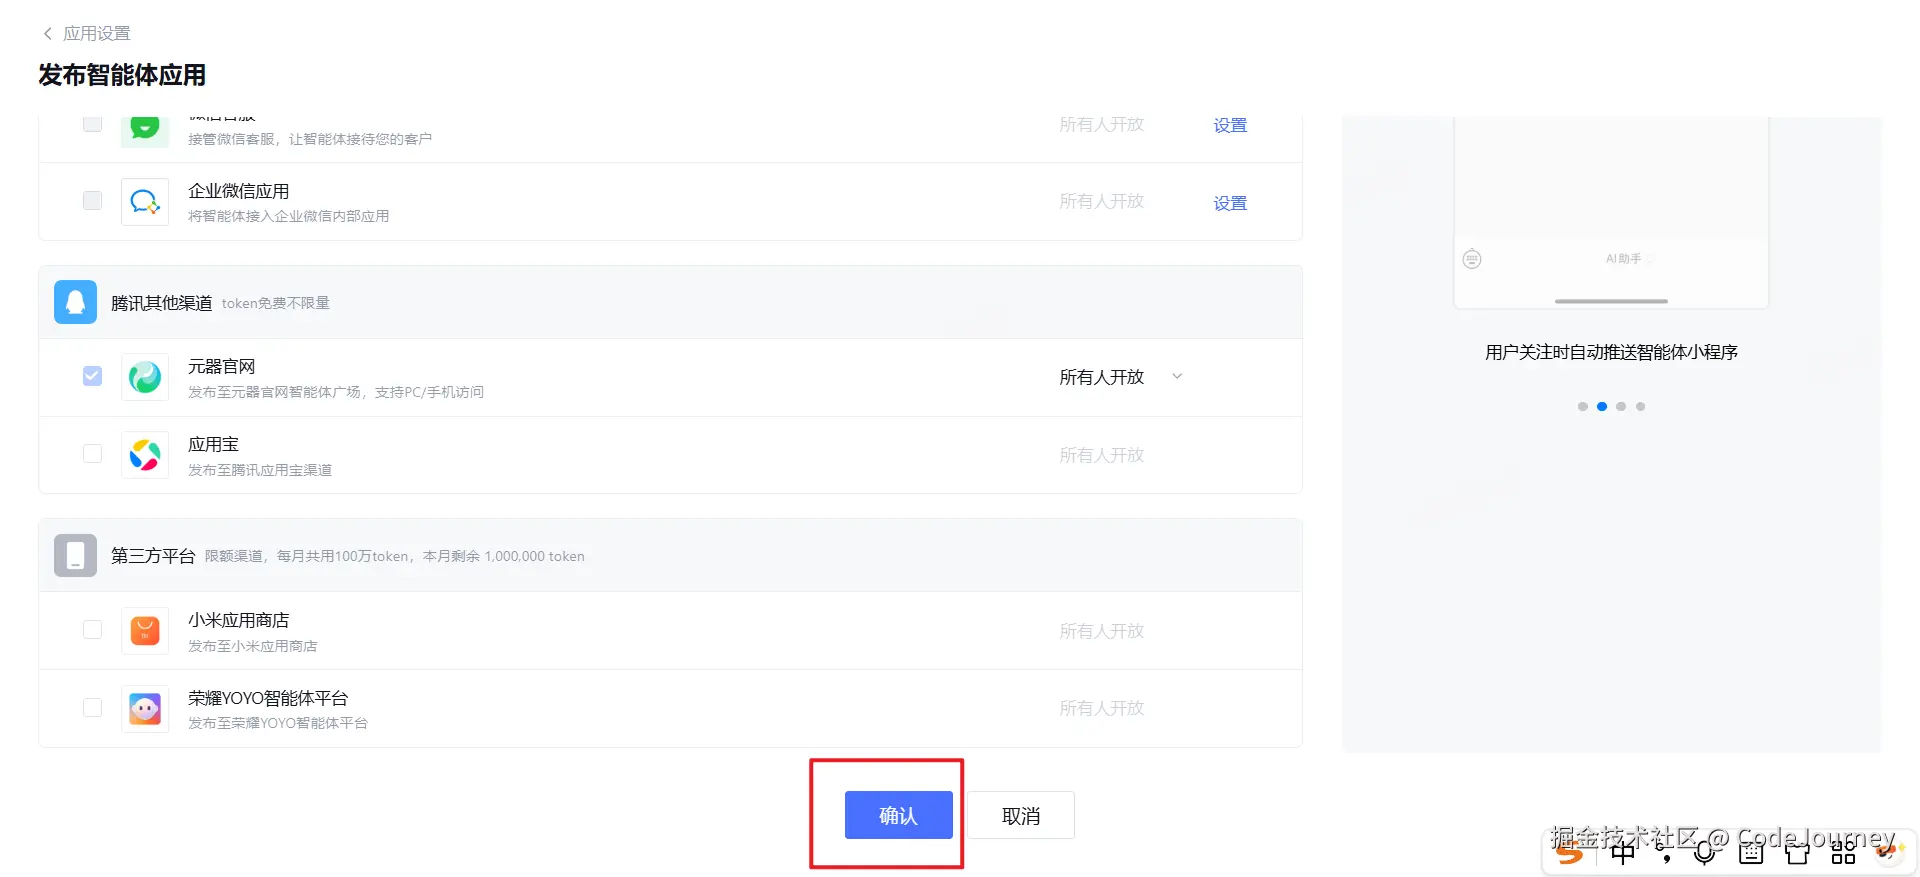1920x877 pixels.
Task: Click the 发布智能体应用 page heading
Action: (x=122, y=75)
